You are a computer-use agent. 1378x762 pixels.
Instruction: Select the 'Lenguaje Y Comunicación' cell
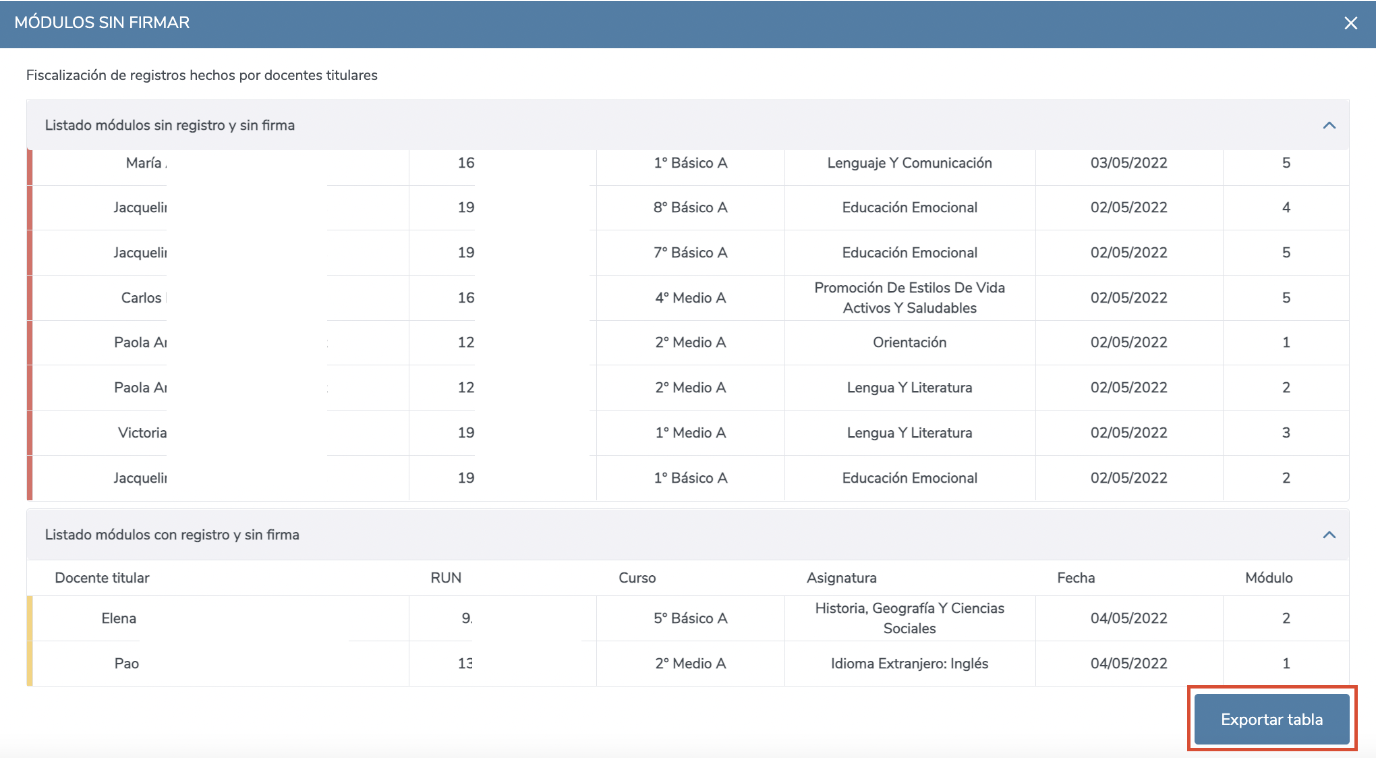click(x=910, y=163)
